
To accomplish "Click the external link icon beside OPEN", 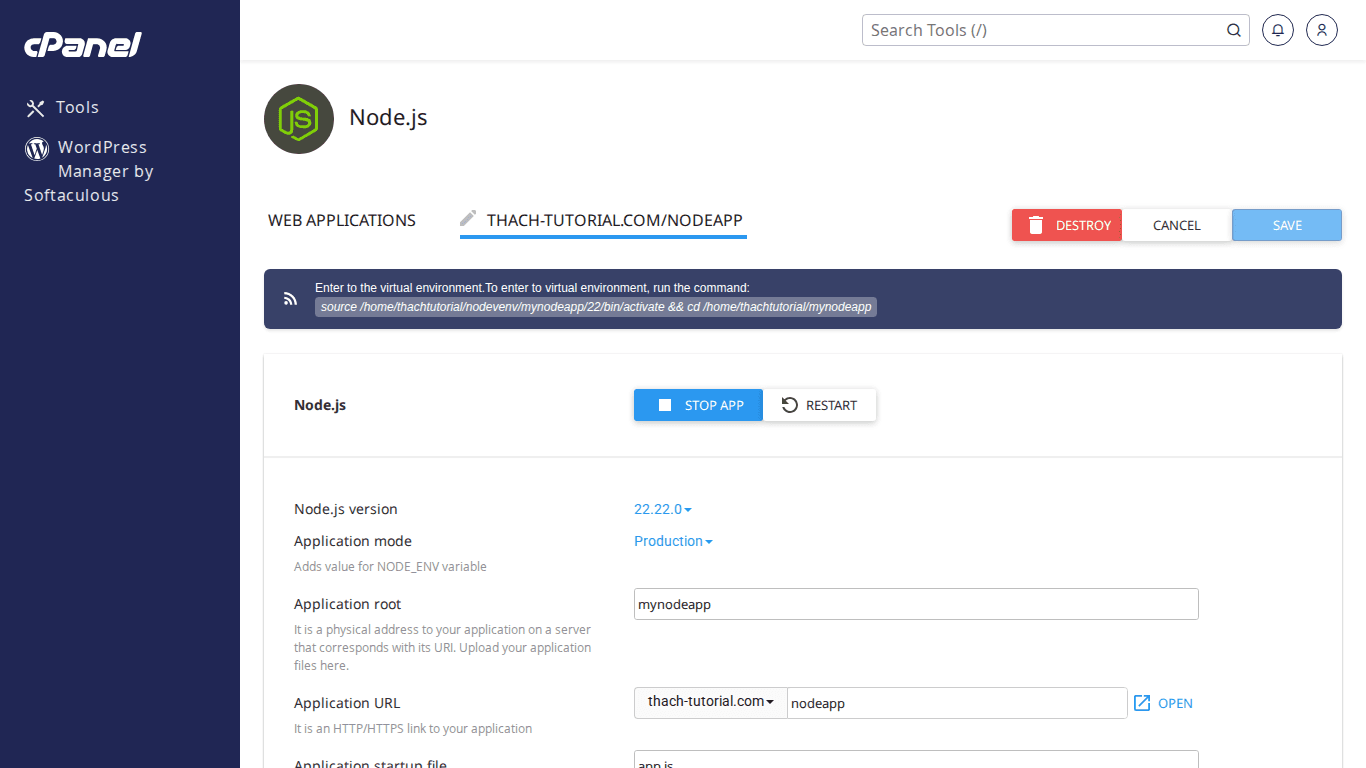I will (x=1140, y=703).
